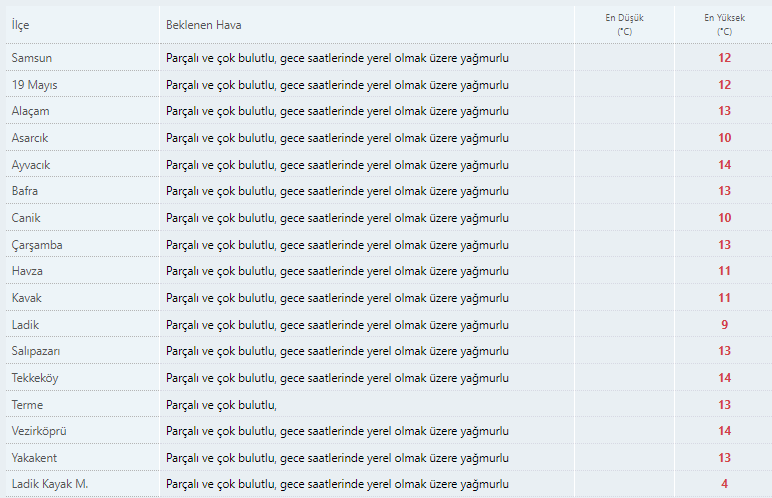This screenshot has width=772, height=498.
Task: Select the Kavak district name
Action: (x=27, y=298)
